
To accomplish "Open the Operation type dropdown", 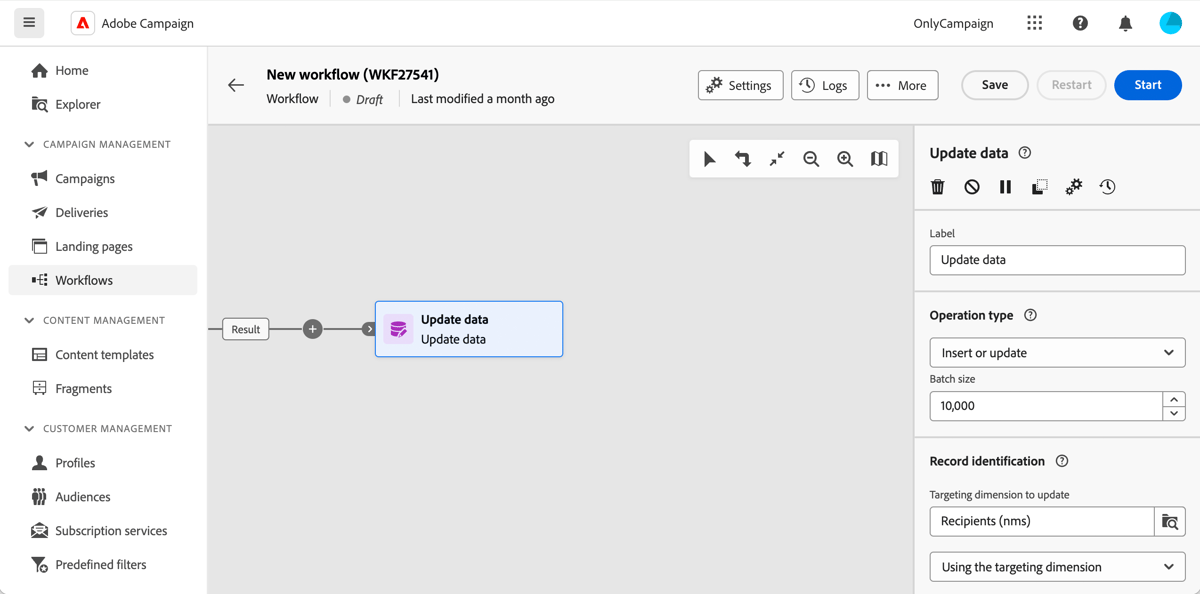I will (1057, 352).
